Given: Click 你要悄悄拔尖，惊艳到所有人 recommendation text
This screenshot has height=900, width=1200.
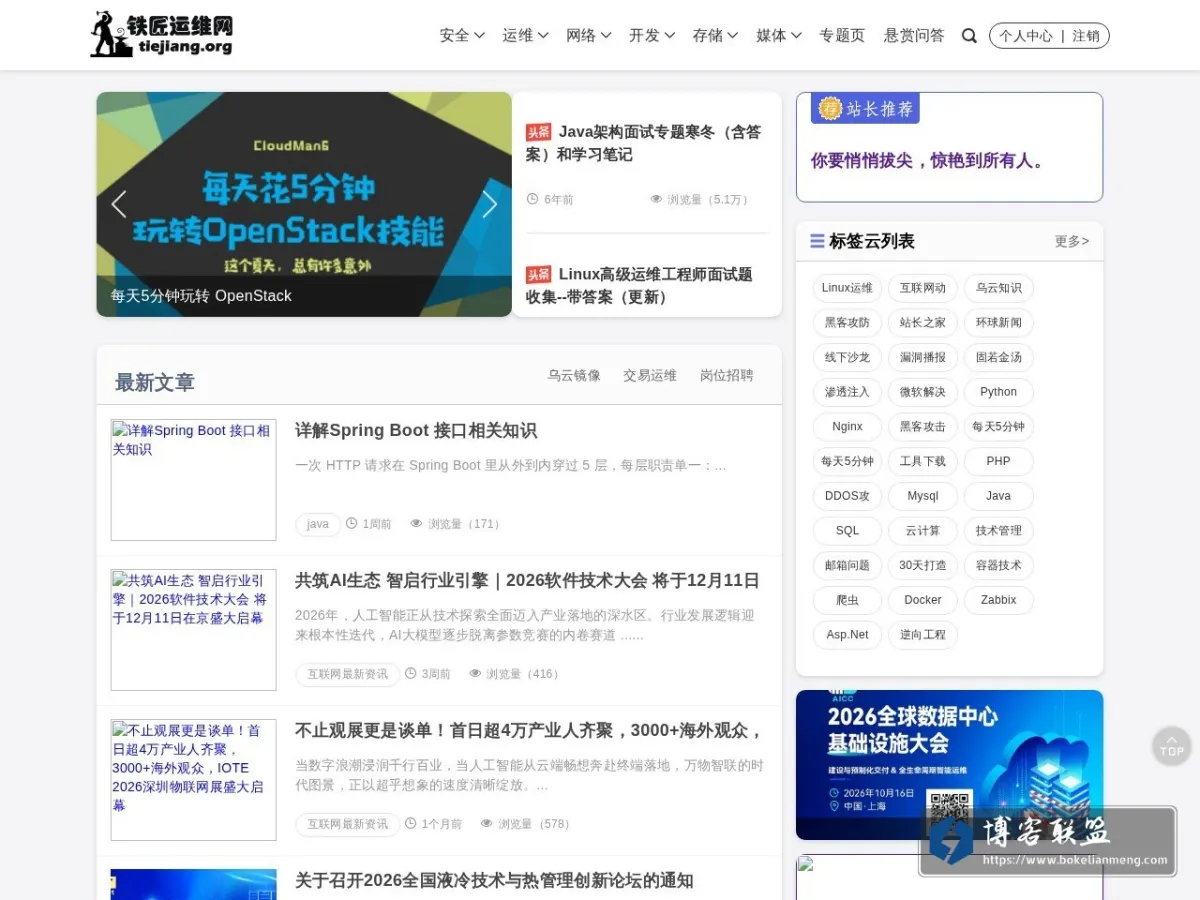Looking at the screenshot, I should point(928,160).
